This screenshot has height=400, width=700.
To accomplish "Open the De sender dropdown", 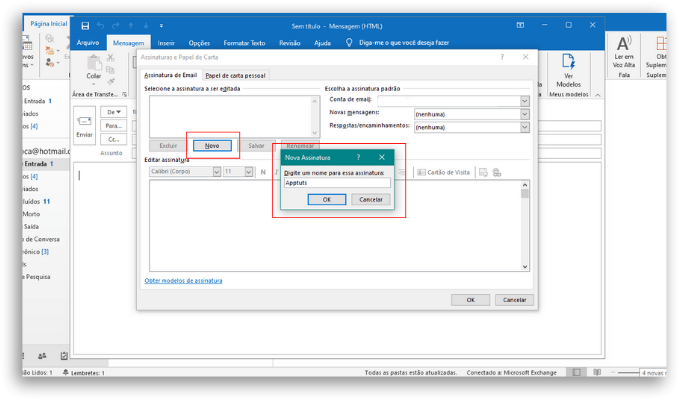I will click(113, 112).
